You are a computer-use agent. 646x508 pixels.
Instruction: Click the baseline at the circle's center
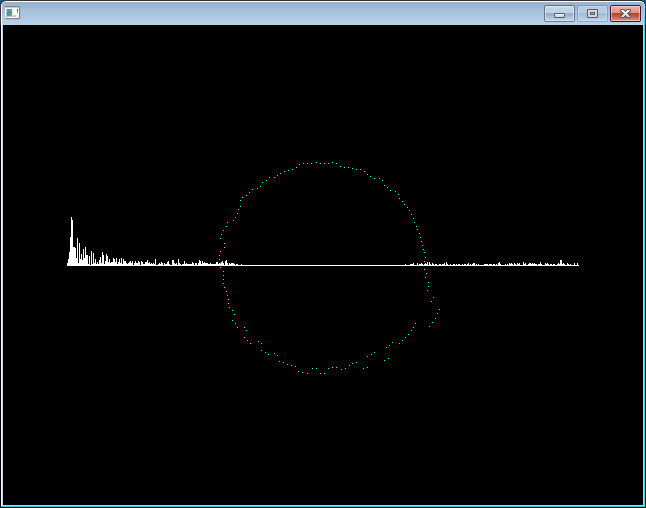(x=323, y=265)
